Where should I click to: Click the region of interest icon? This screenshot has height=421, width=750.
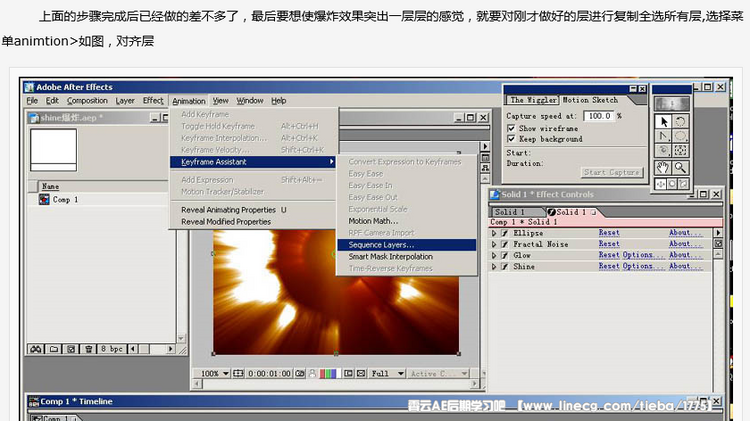click(x=349, y=373)
